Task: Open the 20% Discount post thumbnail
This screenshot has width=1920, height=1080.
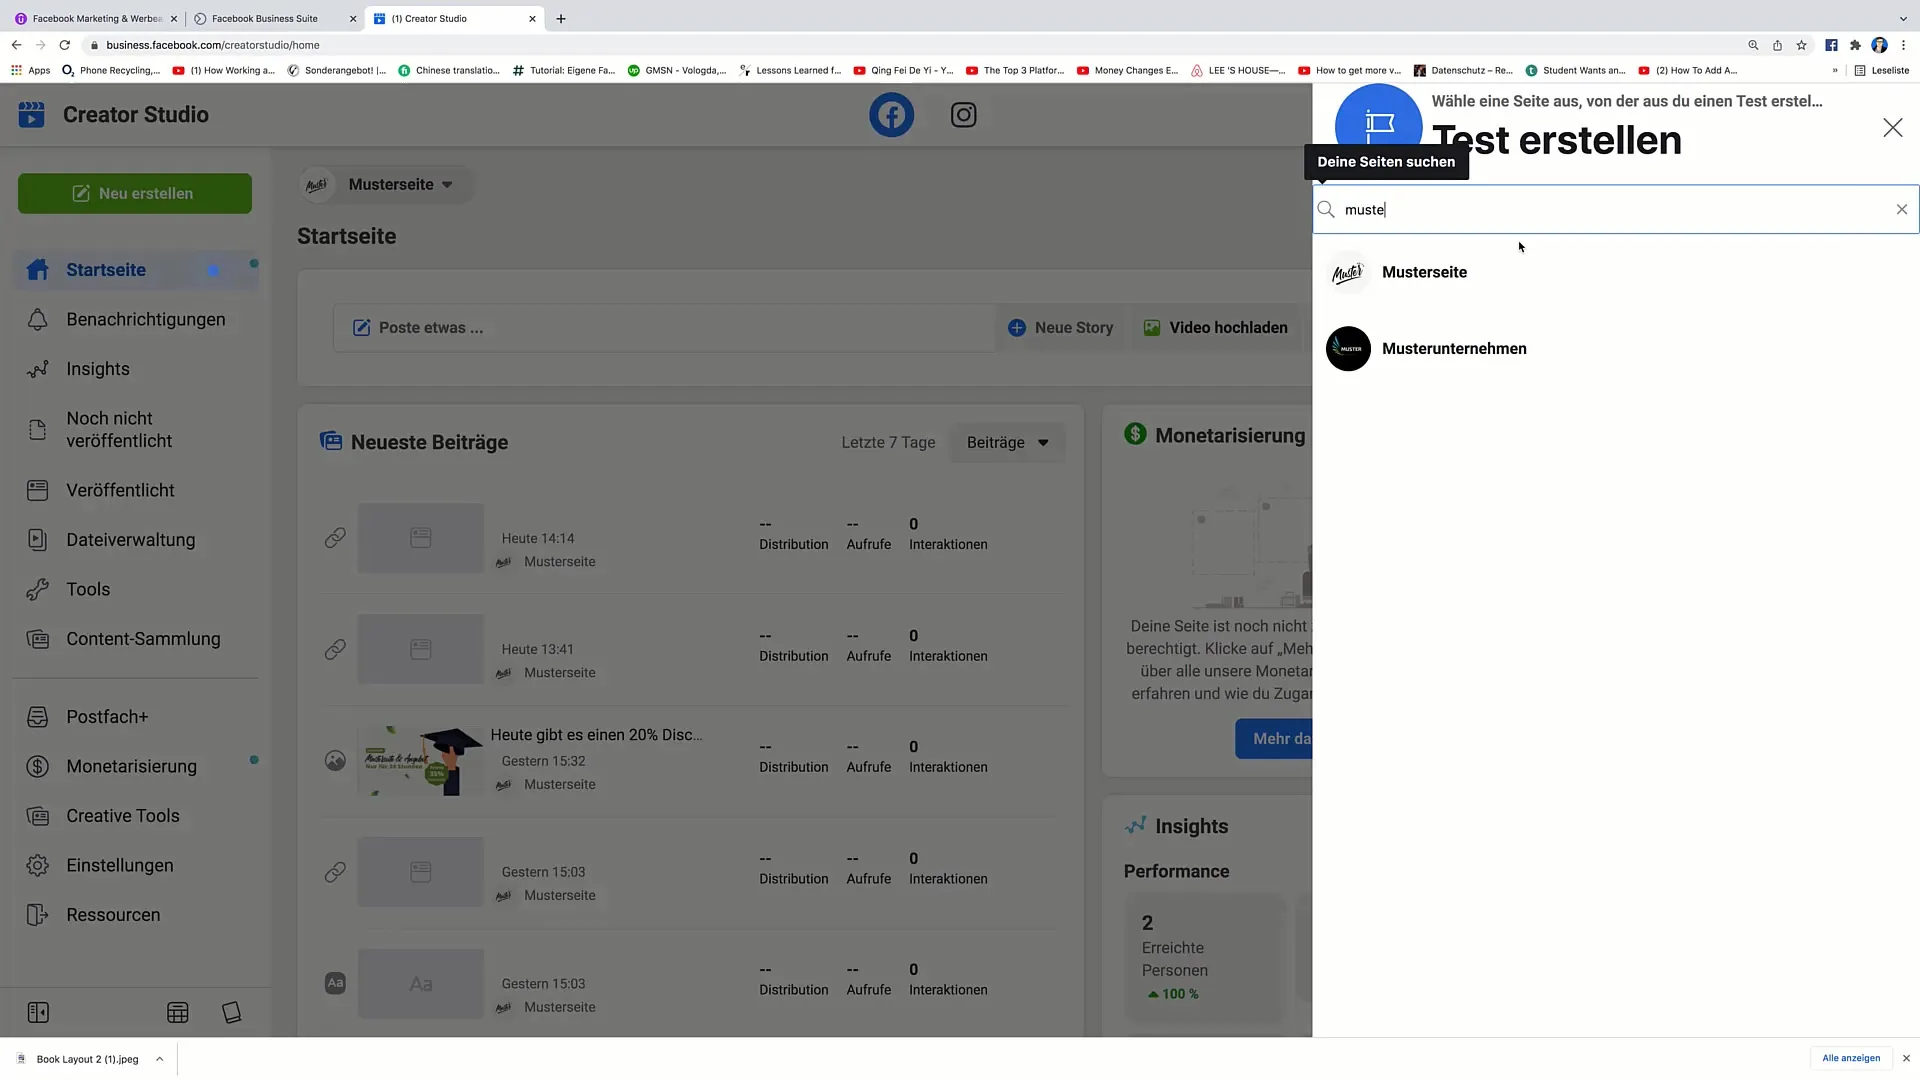Action: (421, 761)
